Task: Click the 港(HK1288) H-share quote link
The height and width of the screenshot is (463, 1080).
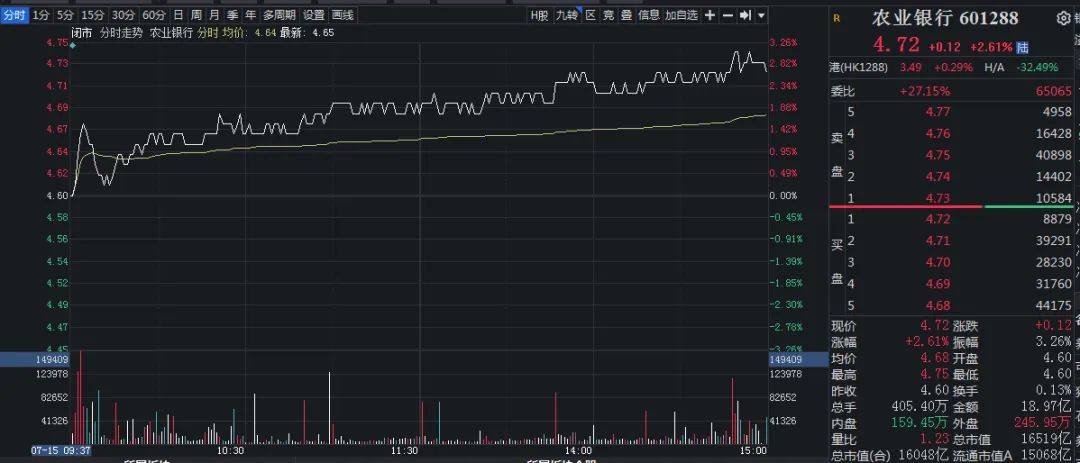Action: tap(858, 67)
